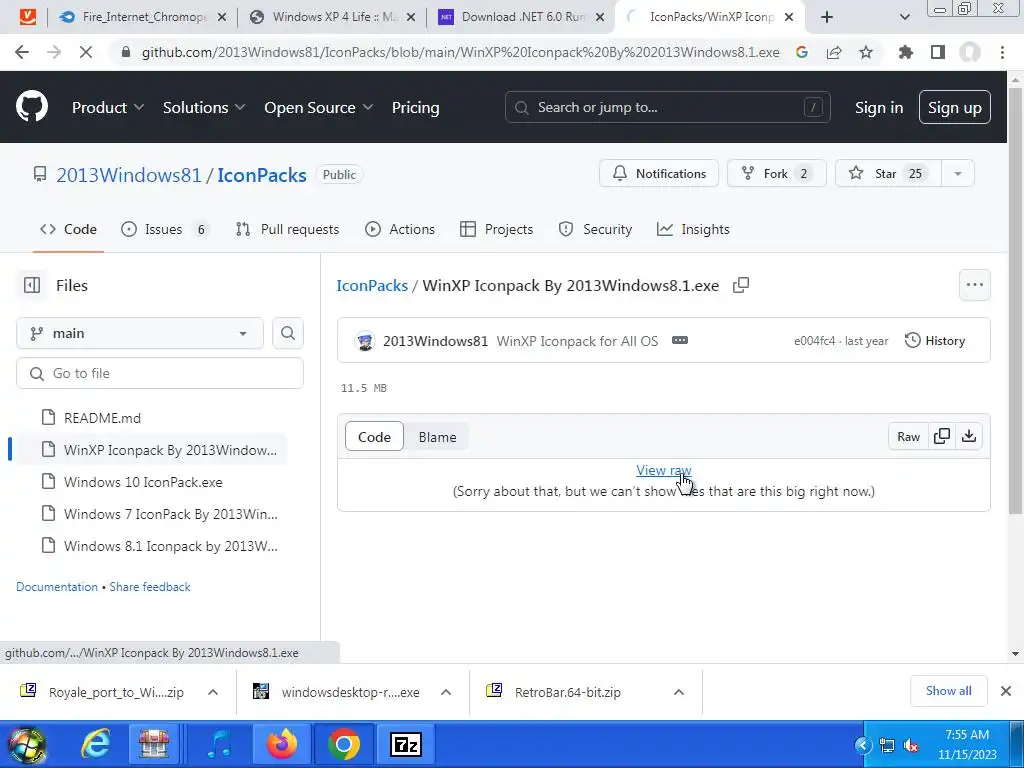Image resolution: width=1024 pixels, height=768 pixels.
Task: Click Sign in
Action: [879, 108]
